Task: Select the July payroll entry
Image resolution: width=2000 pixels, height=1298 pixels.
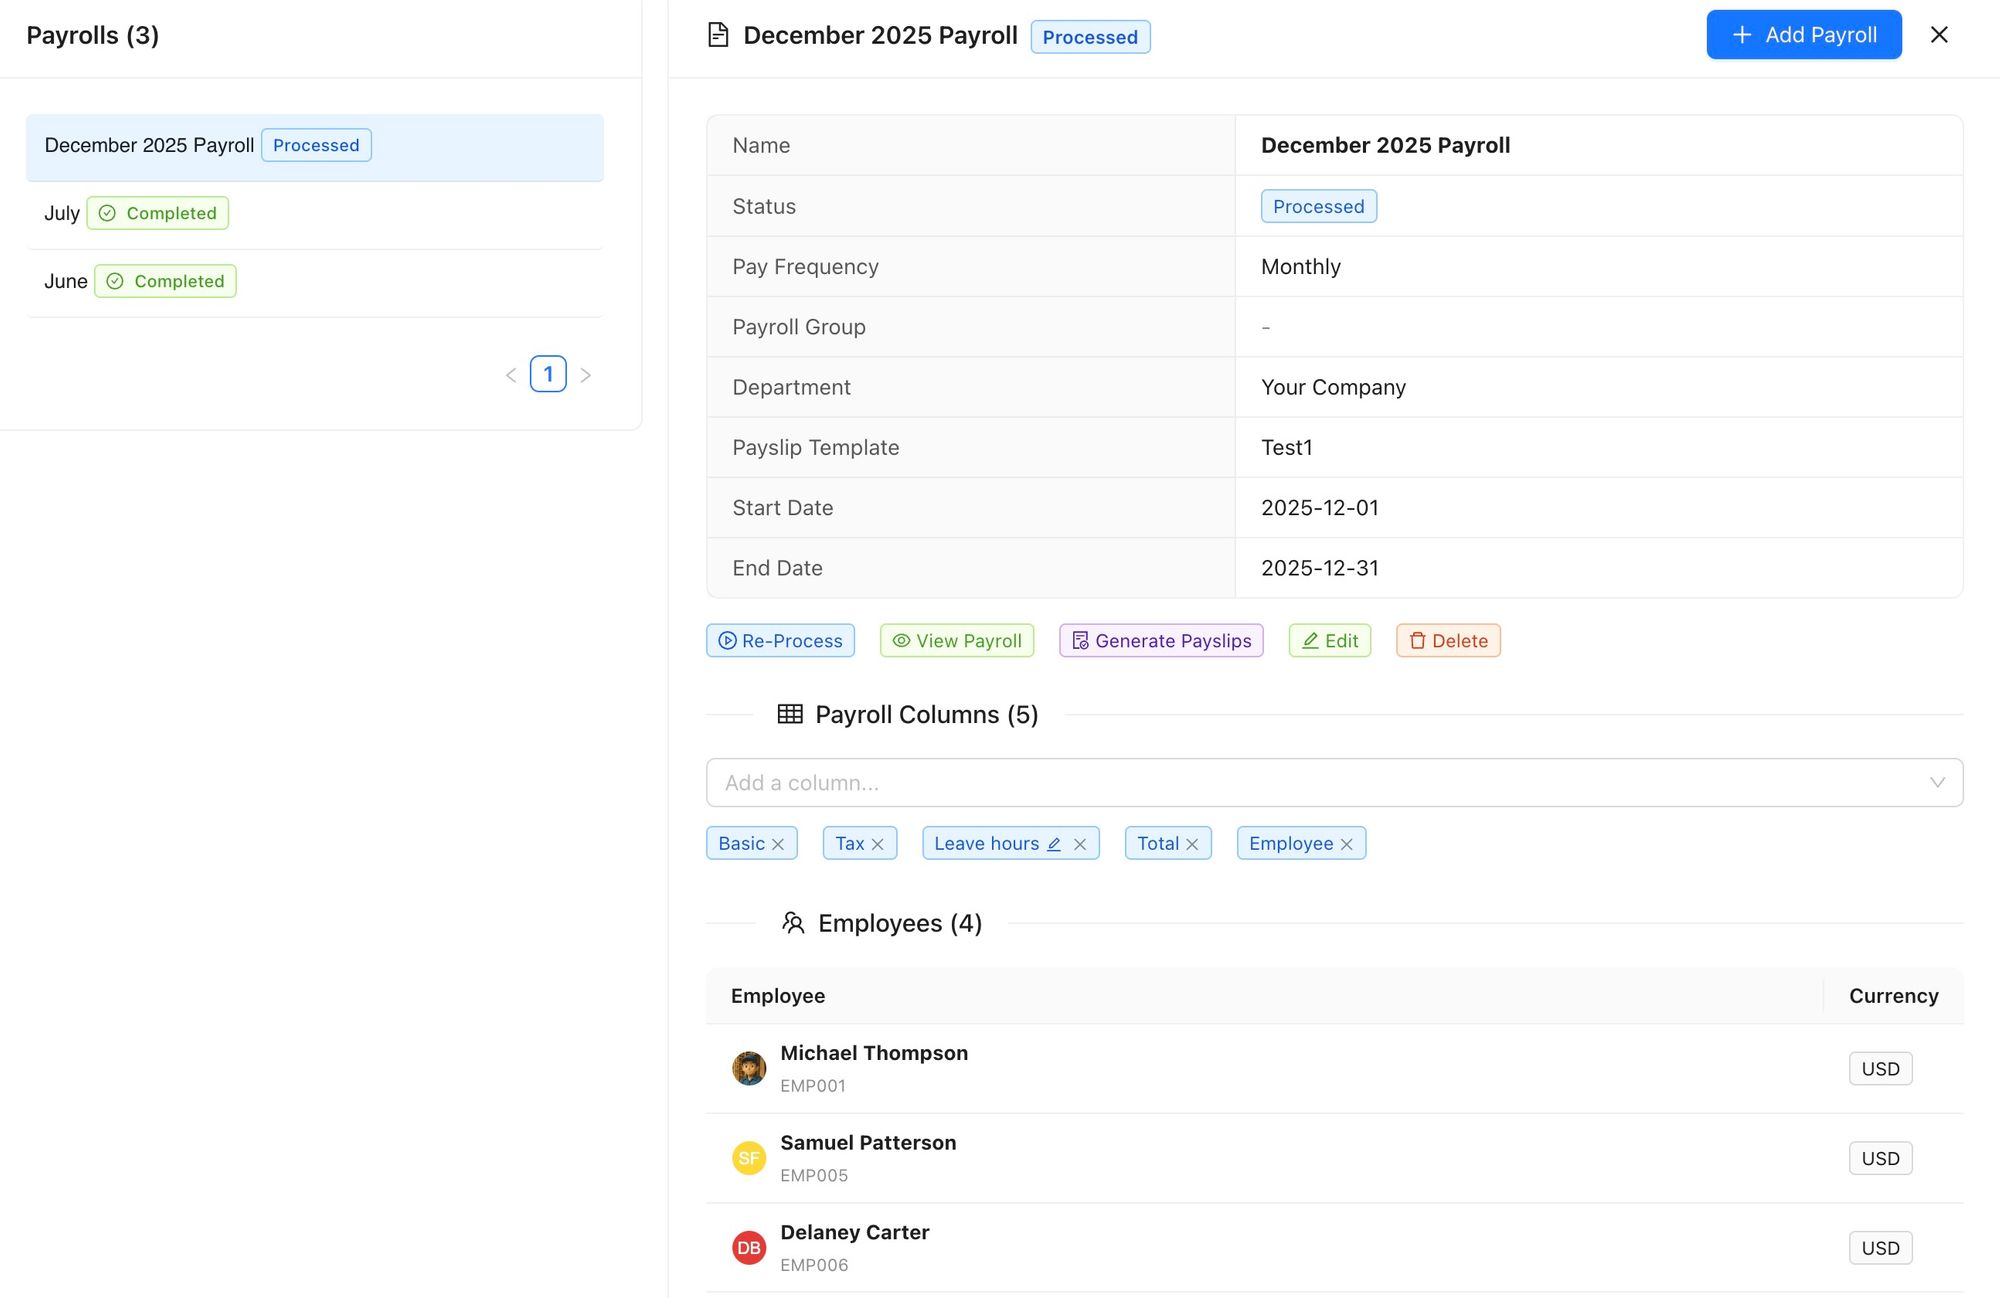Action: [x=62, y=213]
